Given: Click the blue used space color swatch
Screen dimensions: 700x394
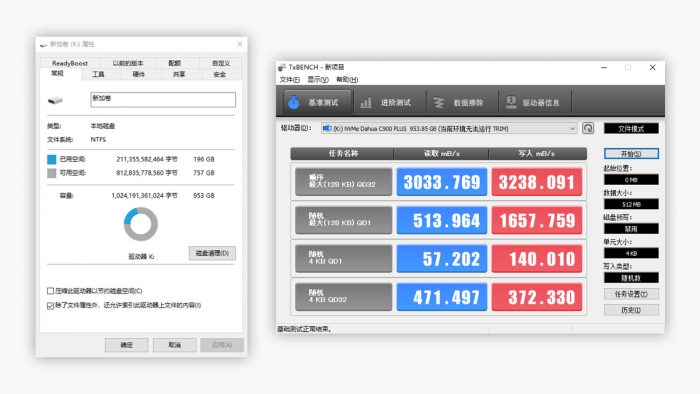Looking at the screenshot, I should [52, 159].
